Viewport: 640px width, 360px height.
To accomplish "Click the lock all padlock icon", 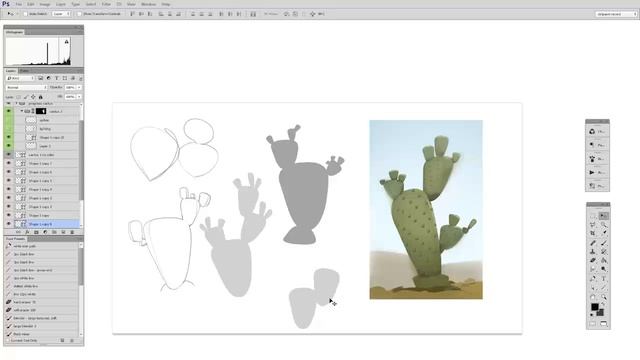I will click(40, 97).
